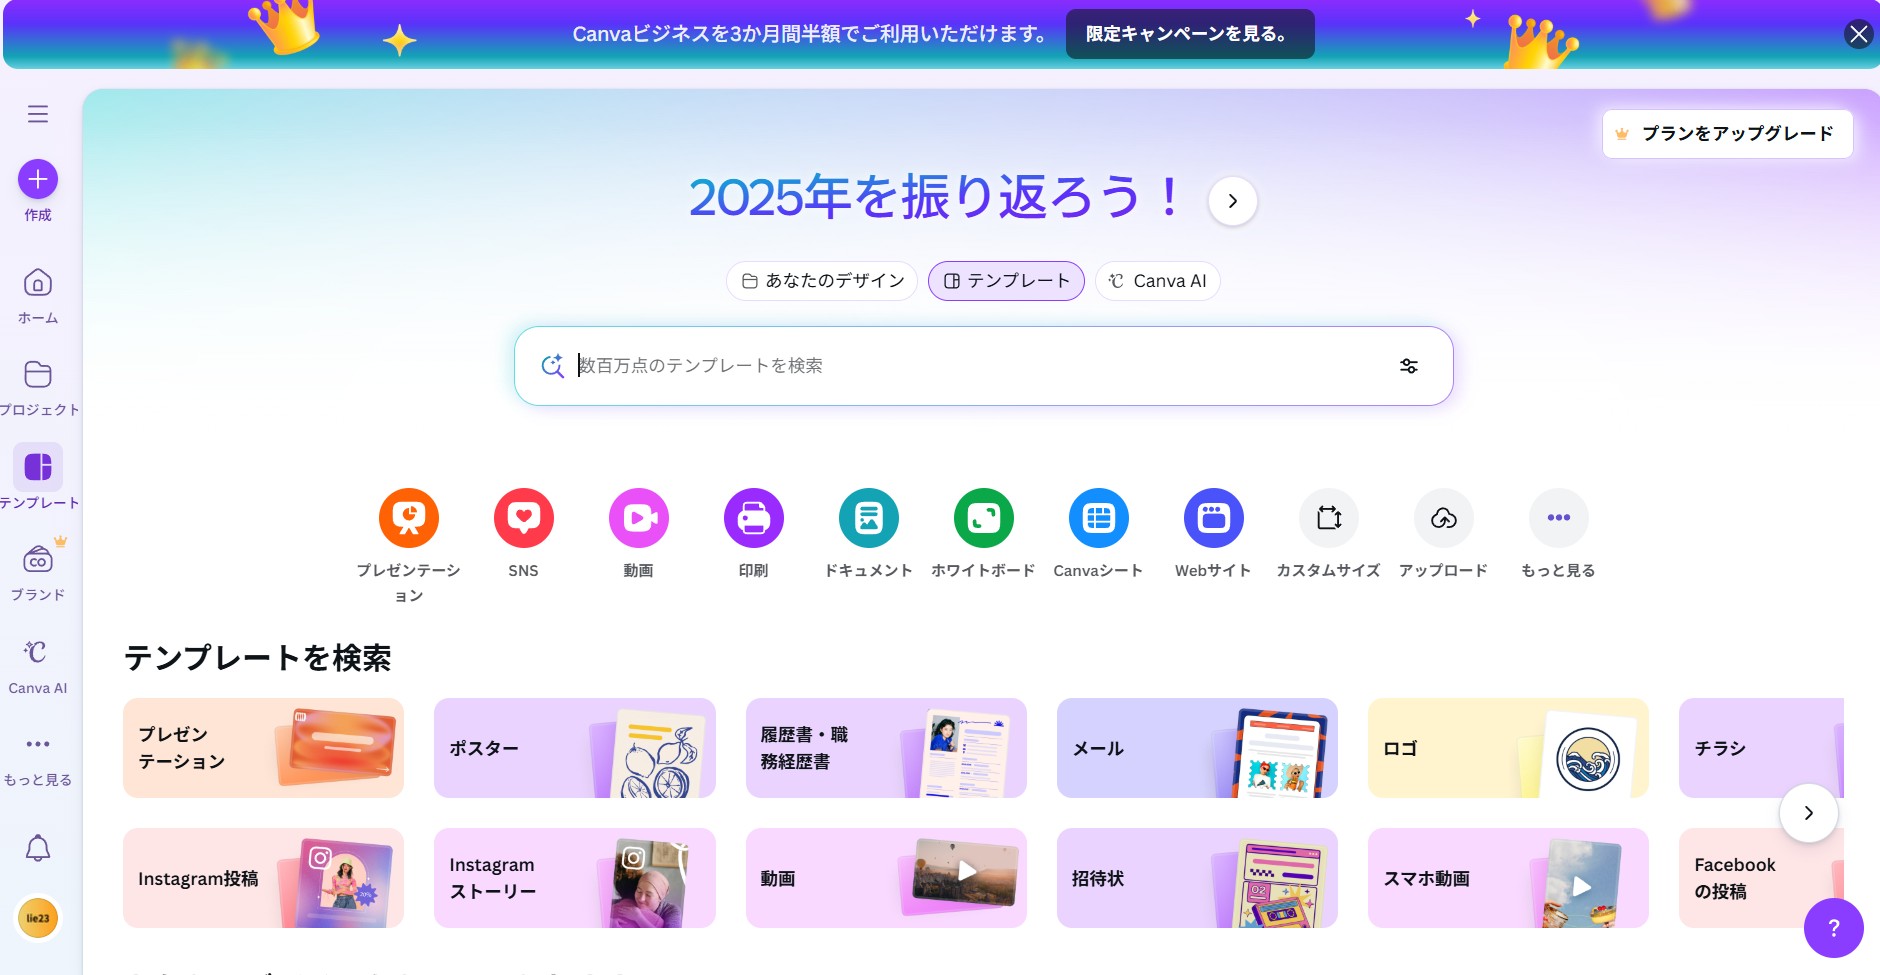1880x975 pixels.
Task: Open Canva AI from the left sidebar
Action: [37, 662]
